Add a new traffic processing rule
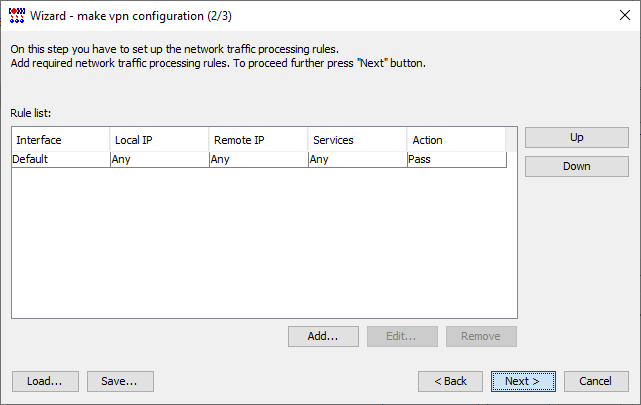This screenshot has width=641, height=405. 323,336
